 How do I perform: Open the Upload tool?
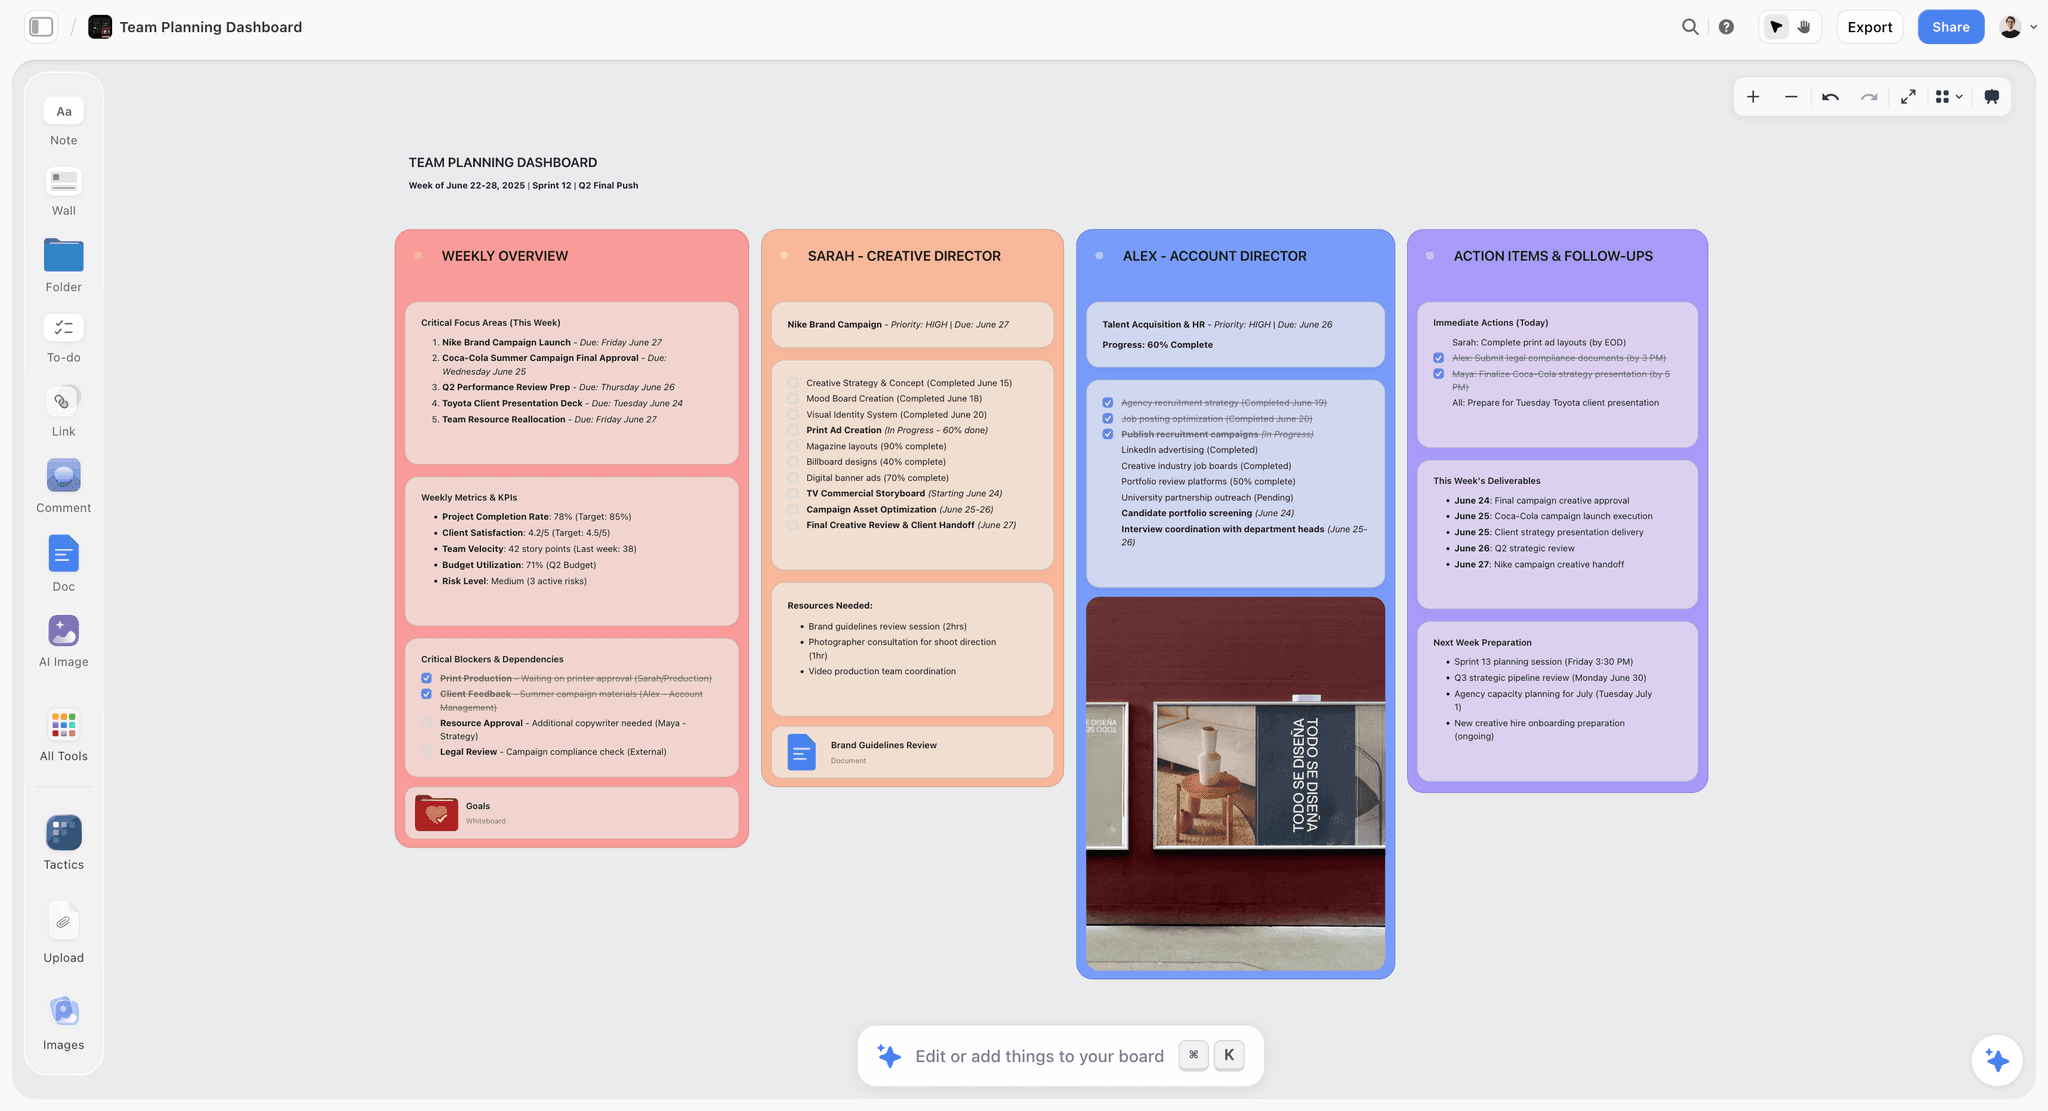coord(64,932)
